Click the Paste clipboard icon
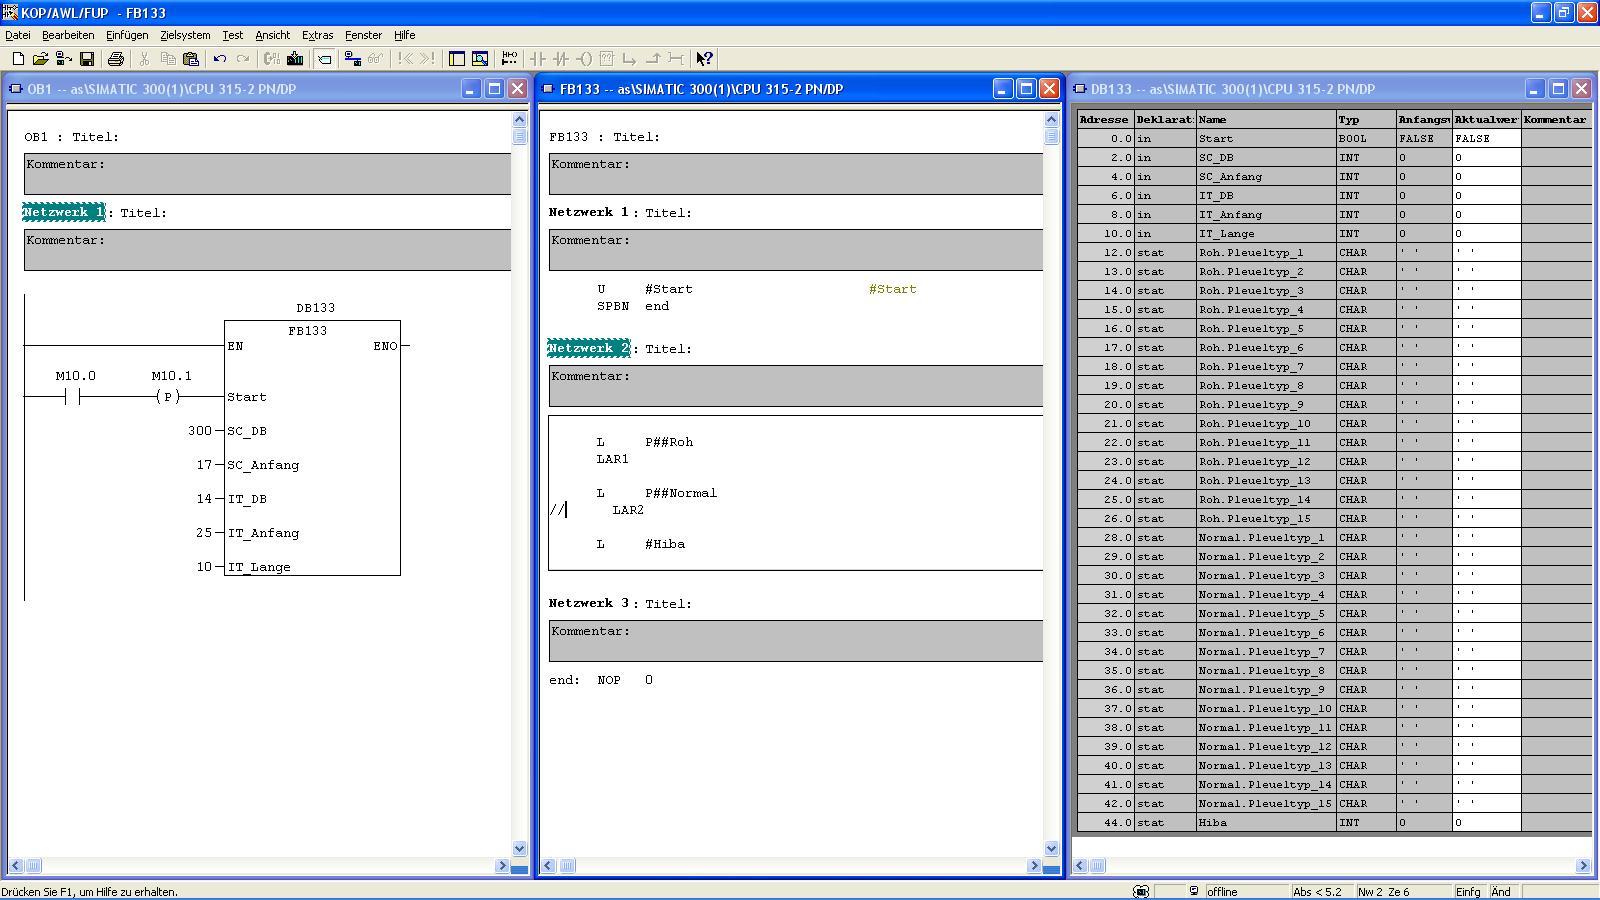Viewport: 1600px width, 900px height. [x=191, y=59]
